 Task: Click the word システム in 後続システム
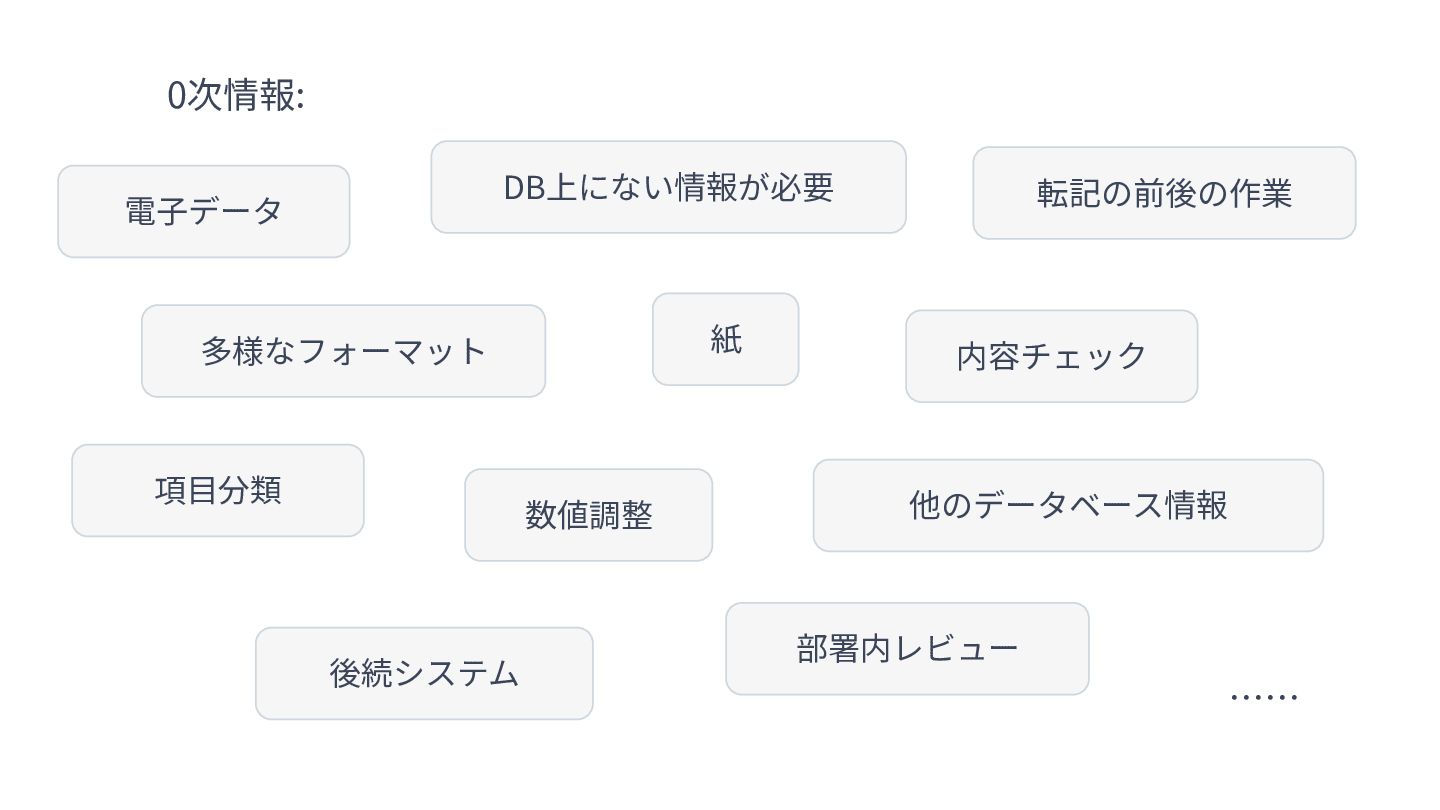coord(456,673)
